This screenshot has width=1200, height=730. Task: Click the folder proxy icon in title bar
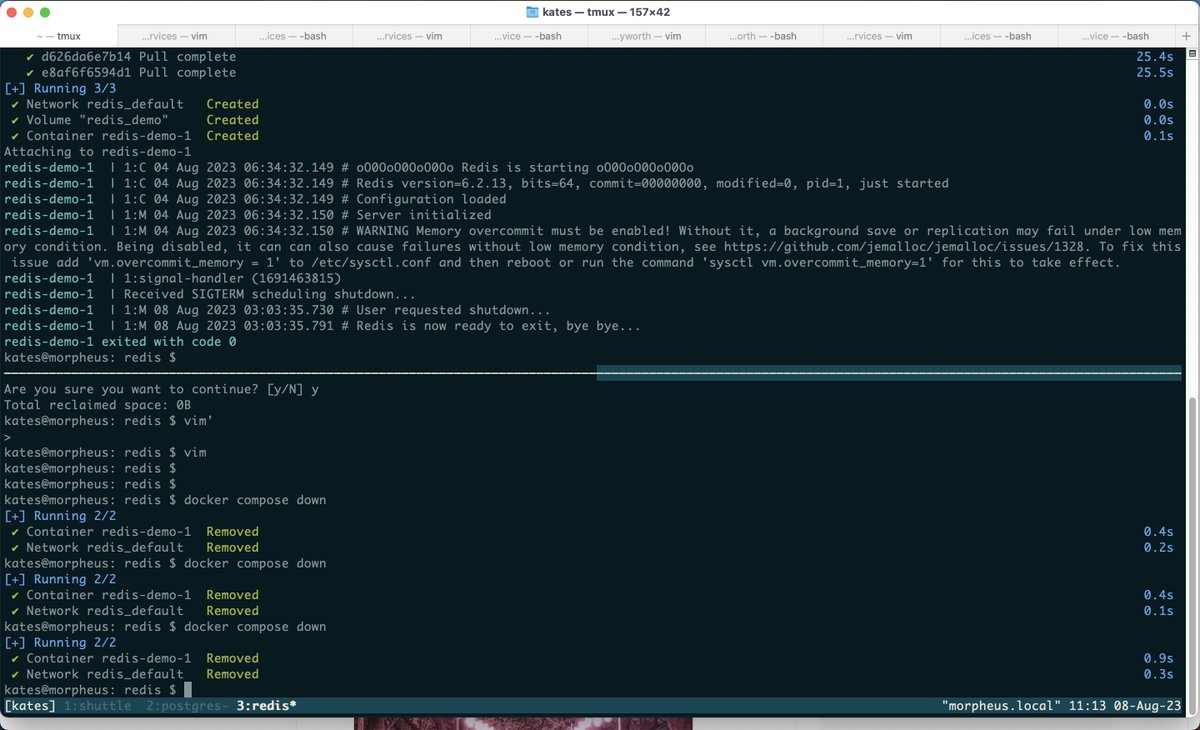click(533, 11)
